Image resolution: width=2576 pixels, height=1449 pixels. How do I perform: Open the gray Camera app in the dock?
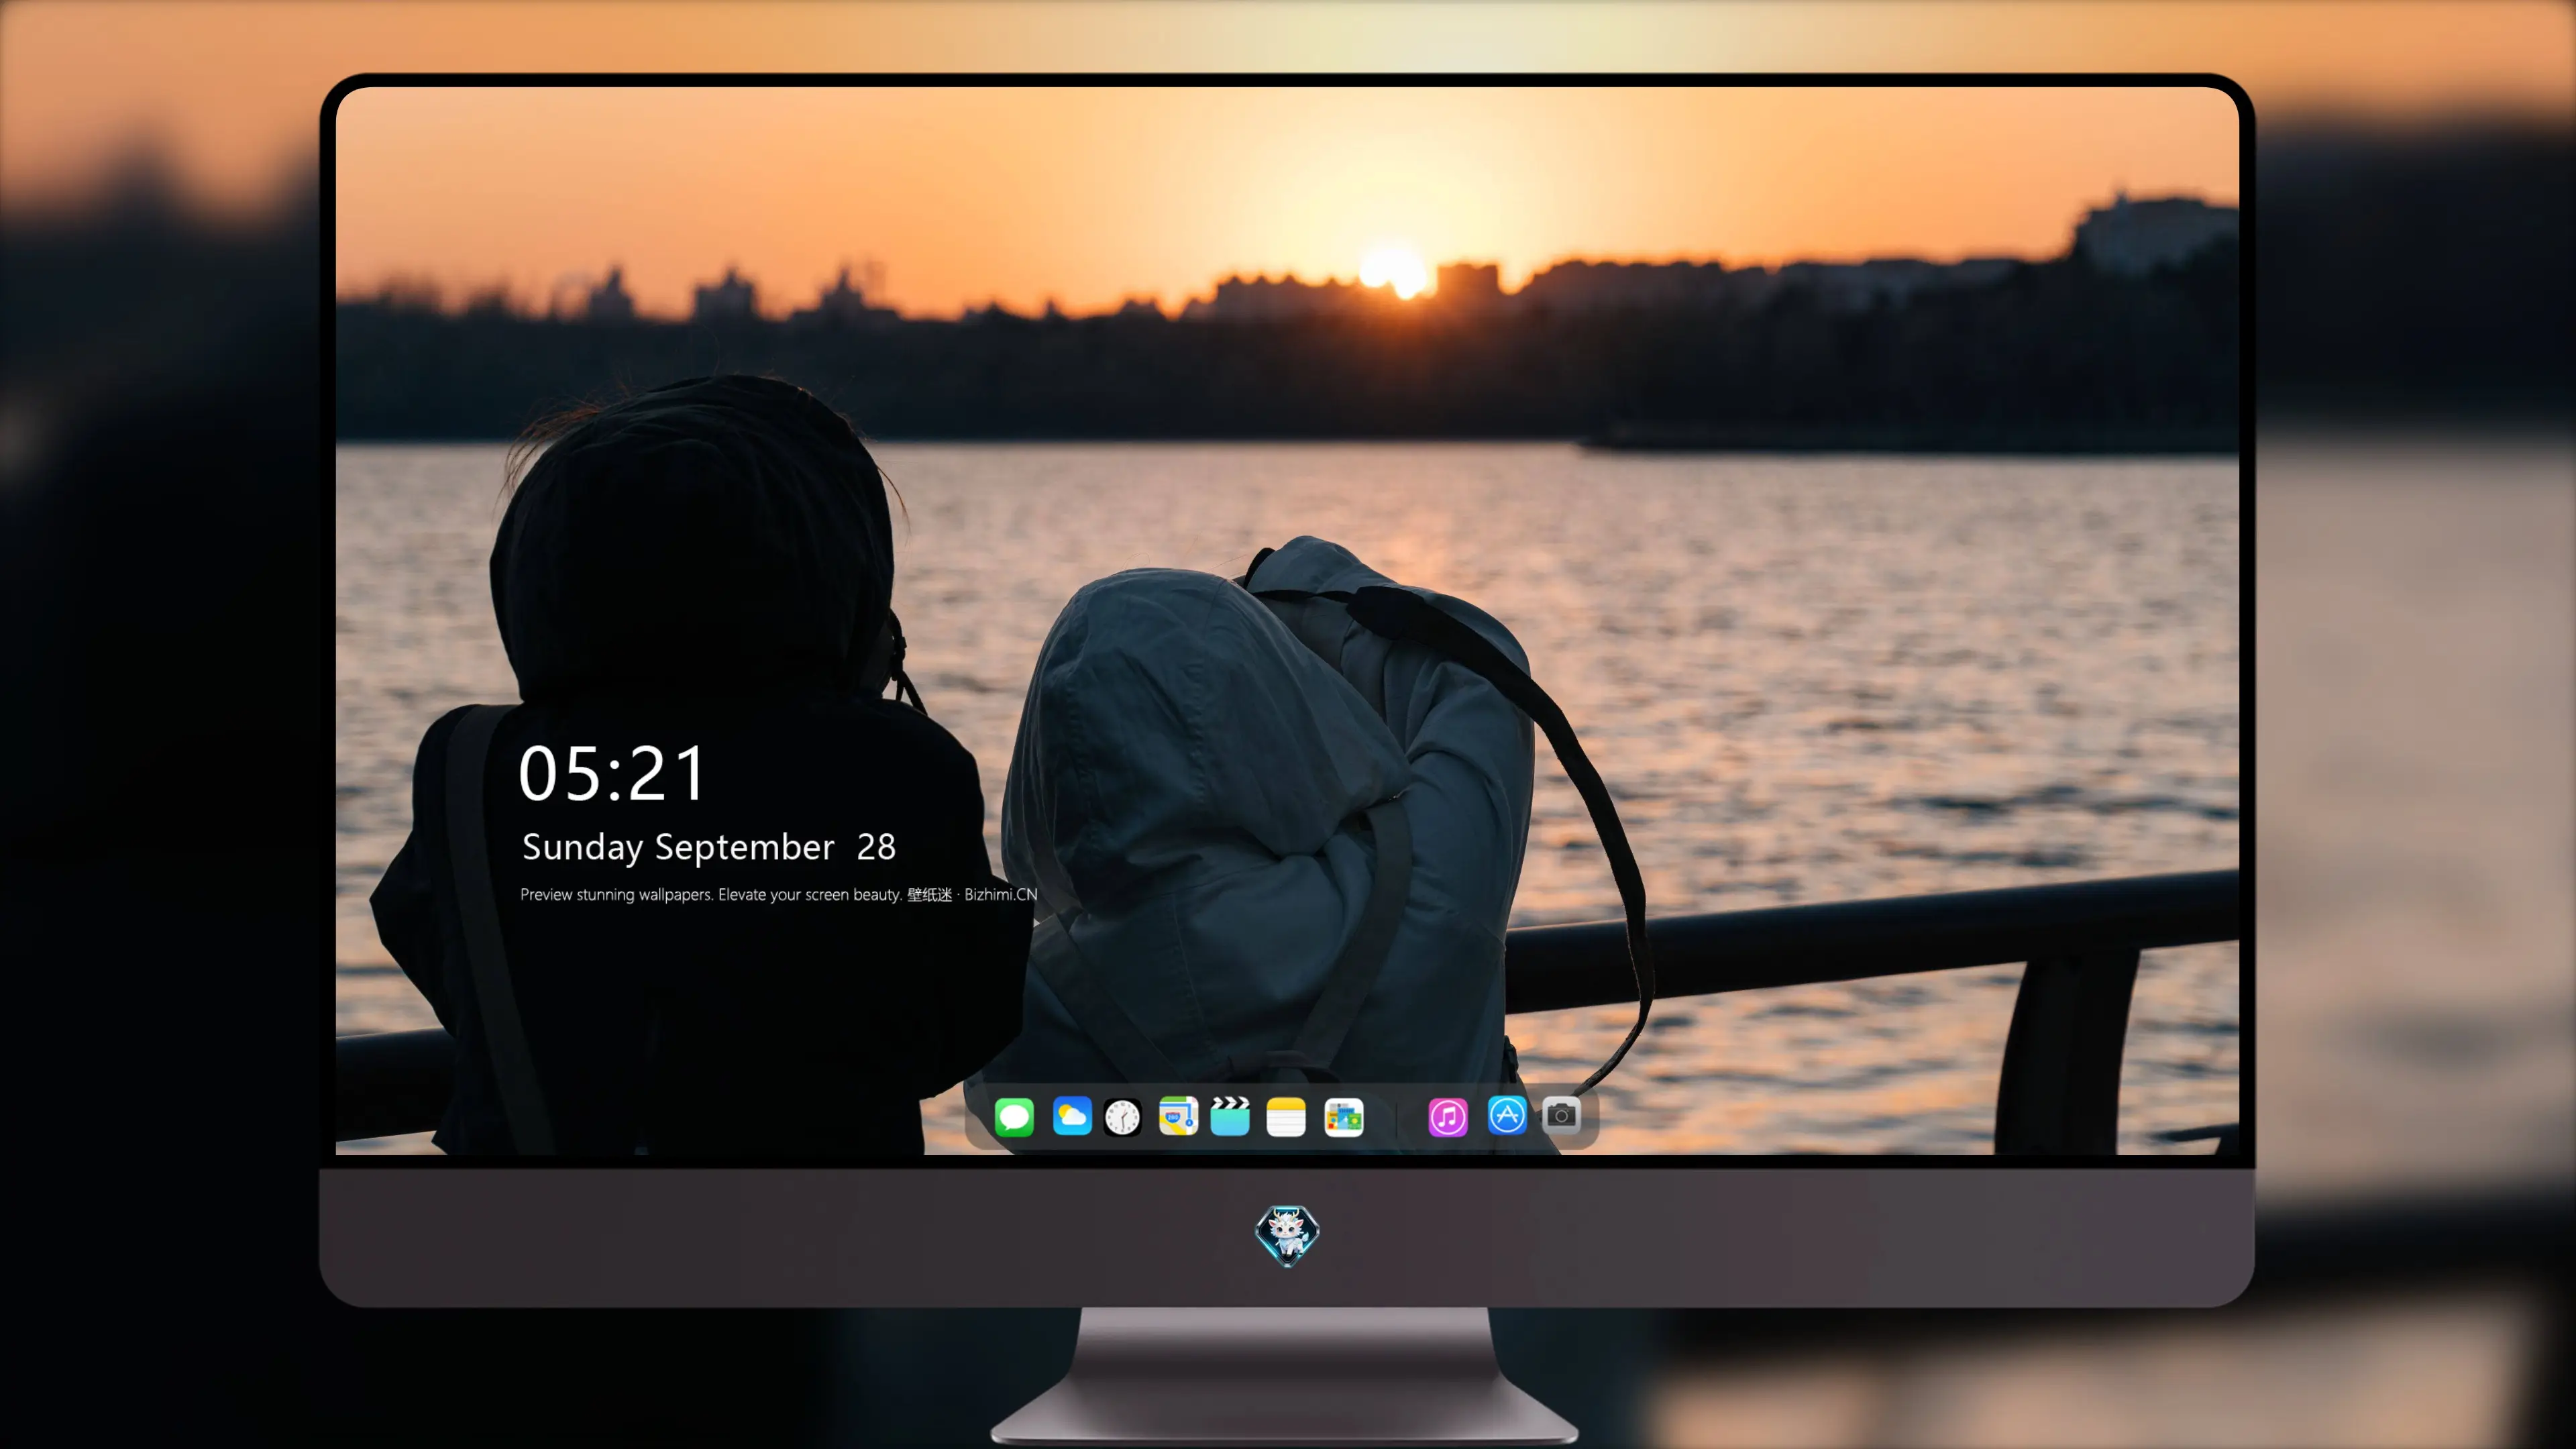[1561, 1115]
